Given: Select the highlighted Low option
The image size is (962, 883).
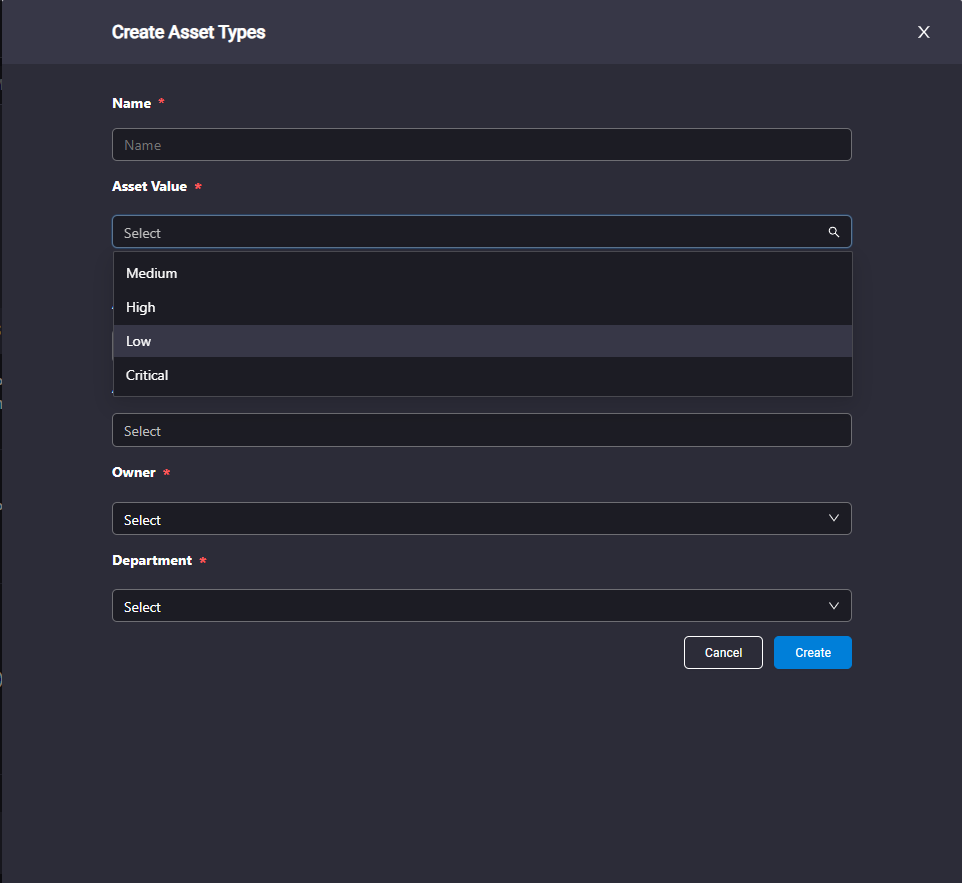Looking at the screenshot, I should point(483,341).
